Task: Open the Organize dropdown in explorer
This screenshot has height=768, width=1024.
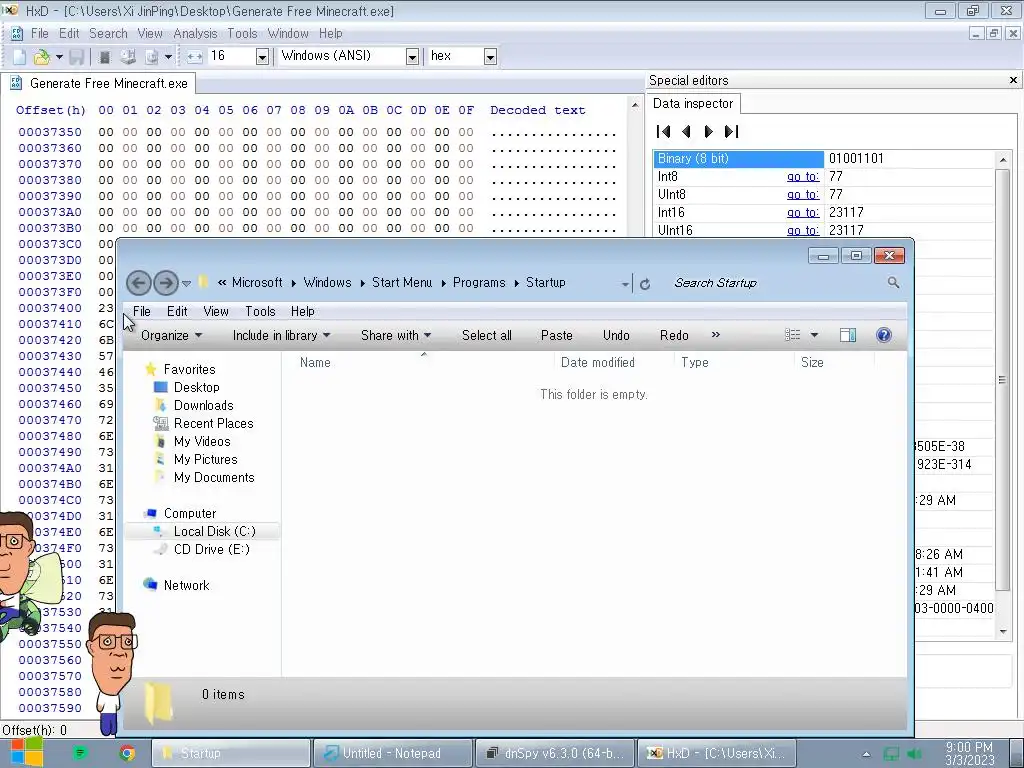Action: point(171,335)
